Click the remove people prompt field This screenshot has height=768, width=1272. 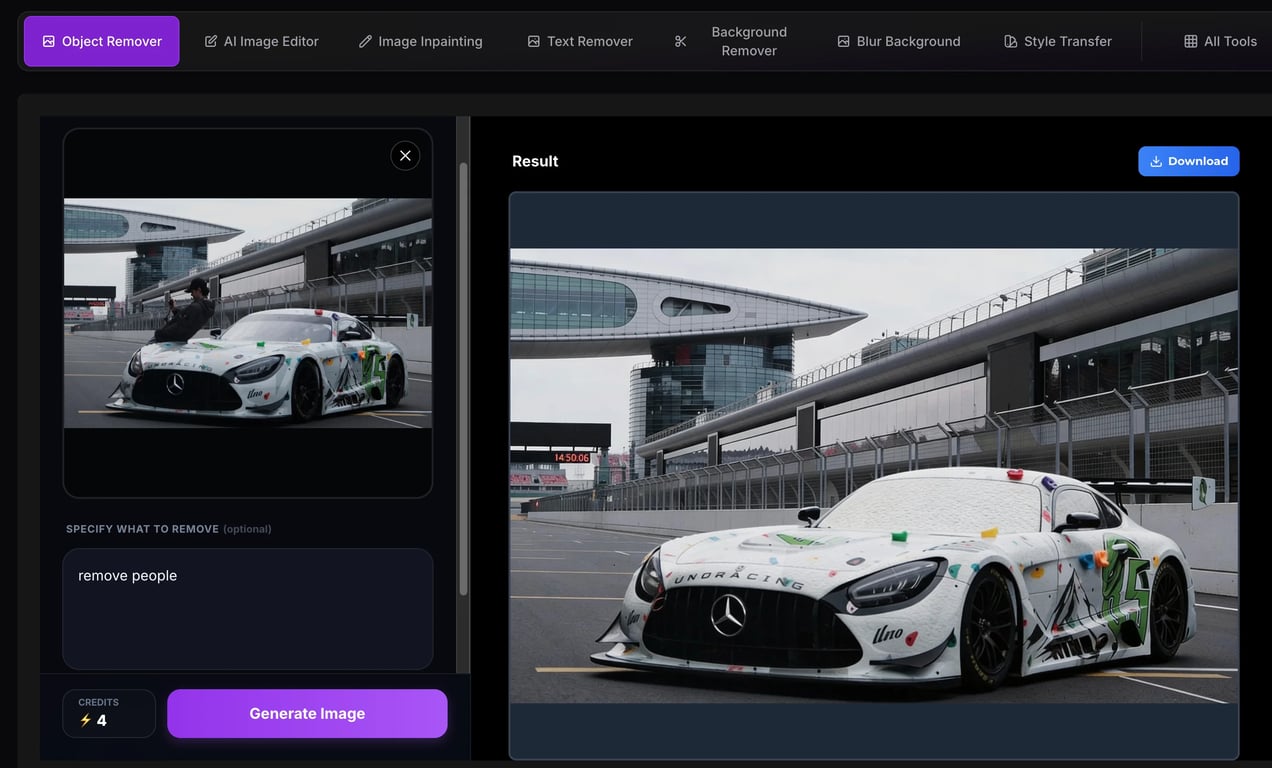pyautogui.click(x=247, y=608)
